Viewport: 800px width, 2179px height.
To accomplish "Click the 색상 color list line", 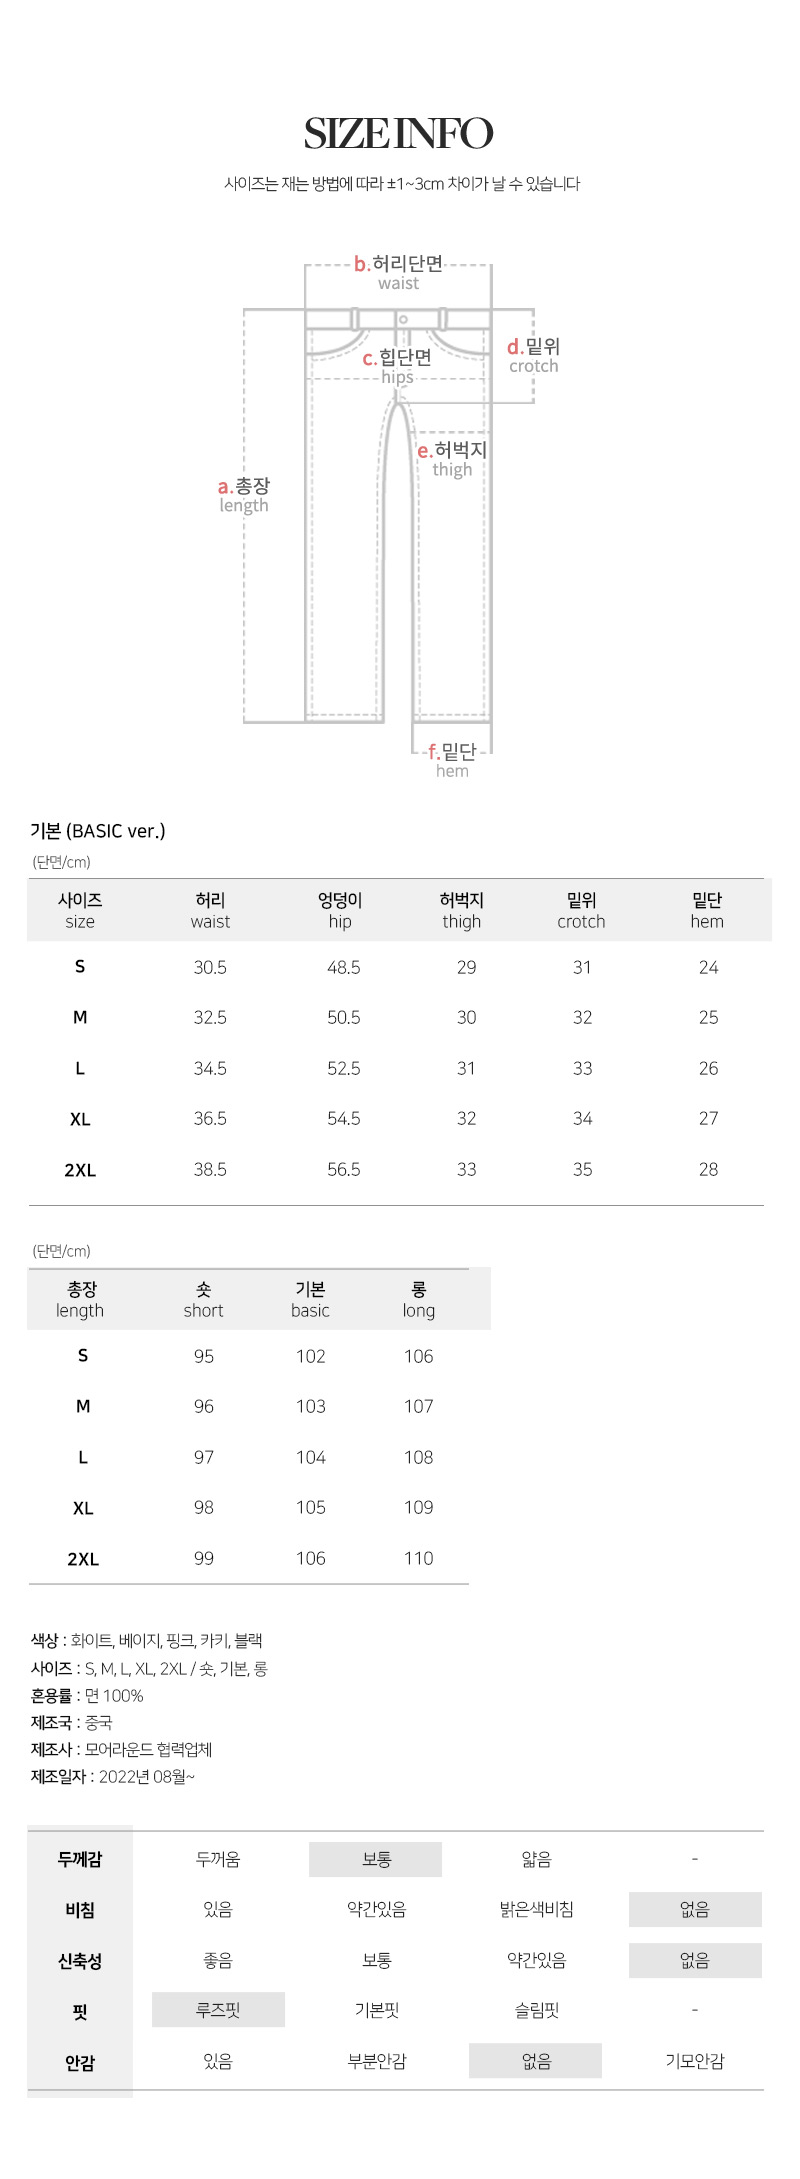I will point(147,1640).
